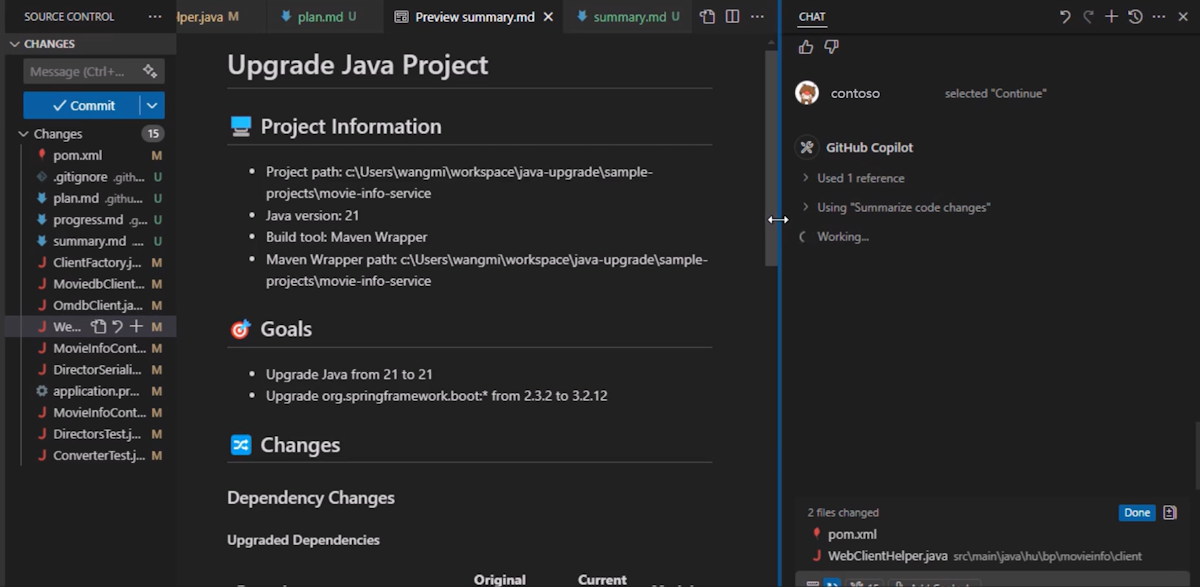
Task: View all edits diff icon beside Done
Action: coord(1170,513)
